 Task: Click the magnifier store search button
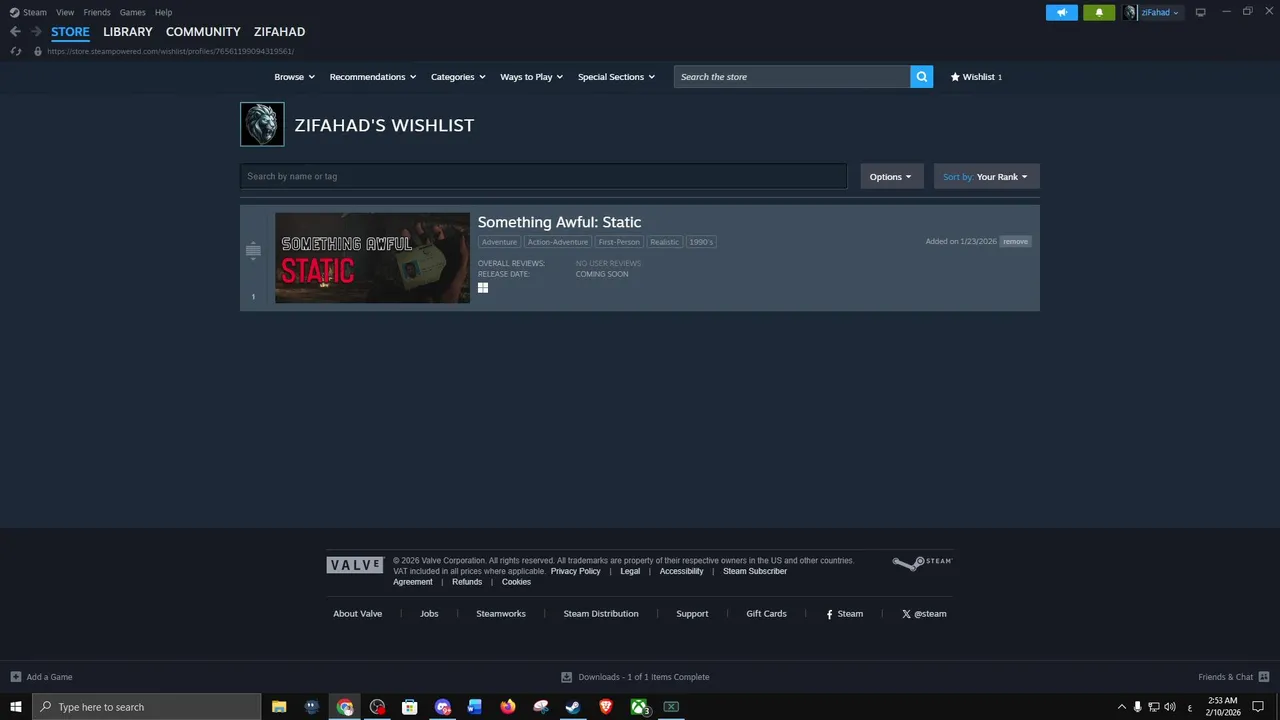922,77
